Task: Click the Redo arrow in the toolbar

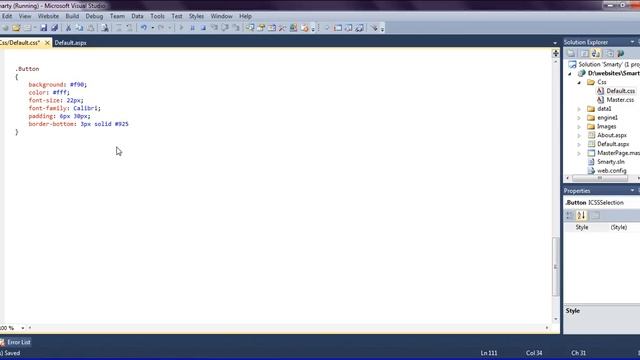Action: coord(161,28)
